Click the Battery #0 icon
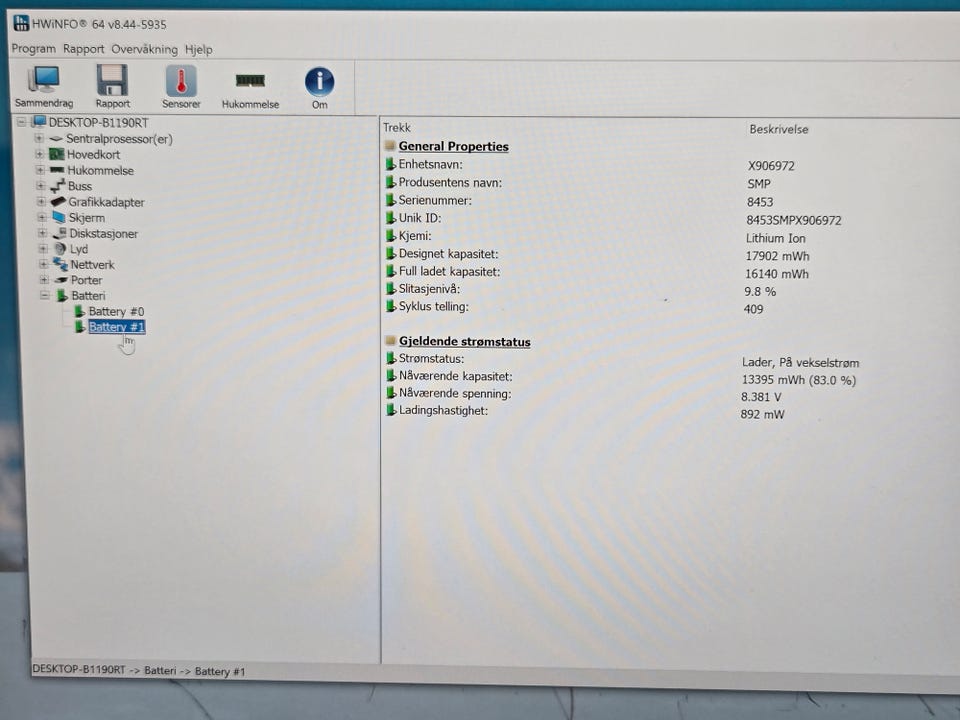The image size is (960, 720). 80,311
